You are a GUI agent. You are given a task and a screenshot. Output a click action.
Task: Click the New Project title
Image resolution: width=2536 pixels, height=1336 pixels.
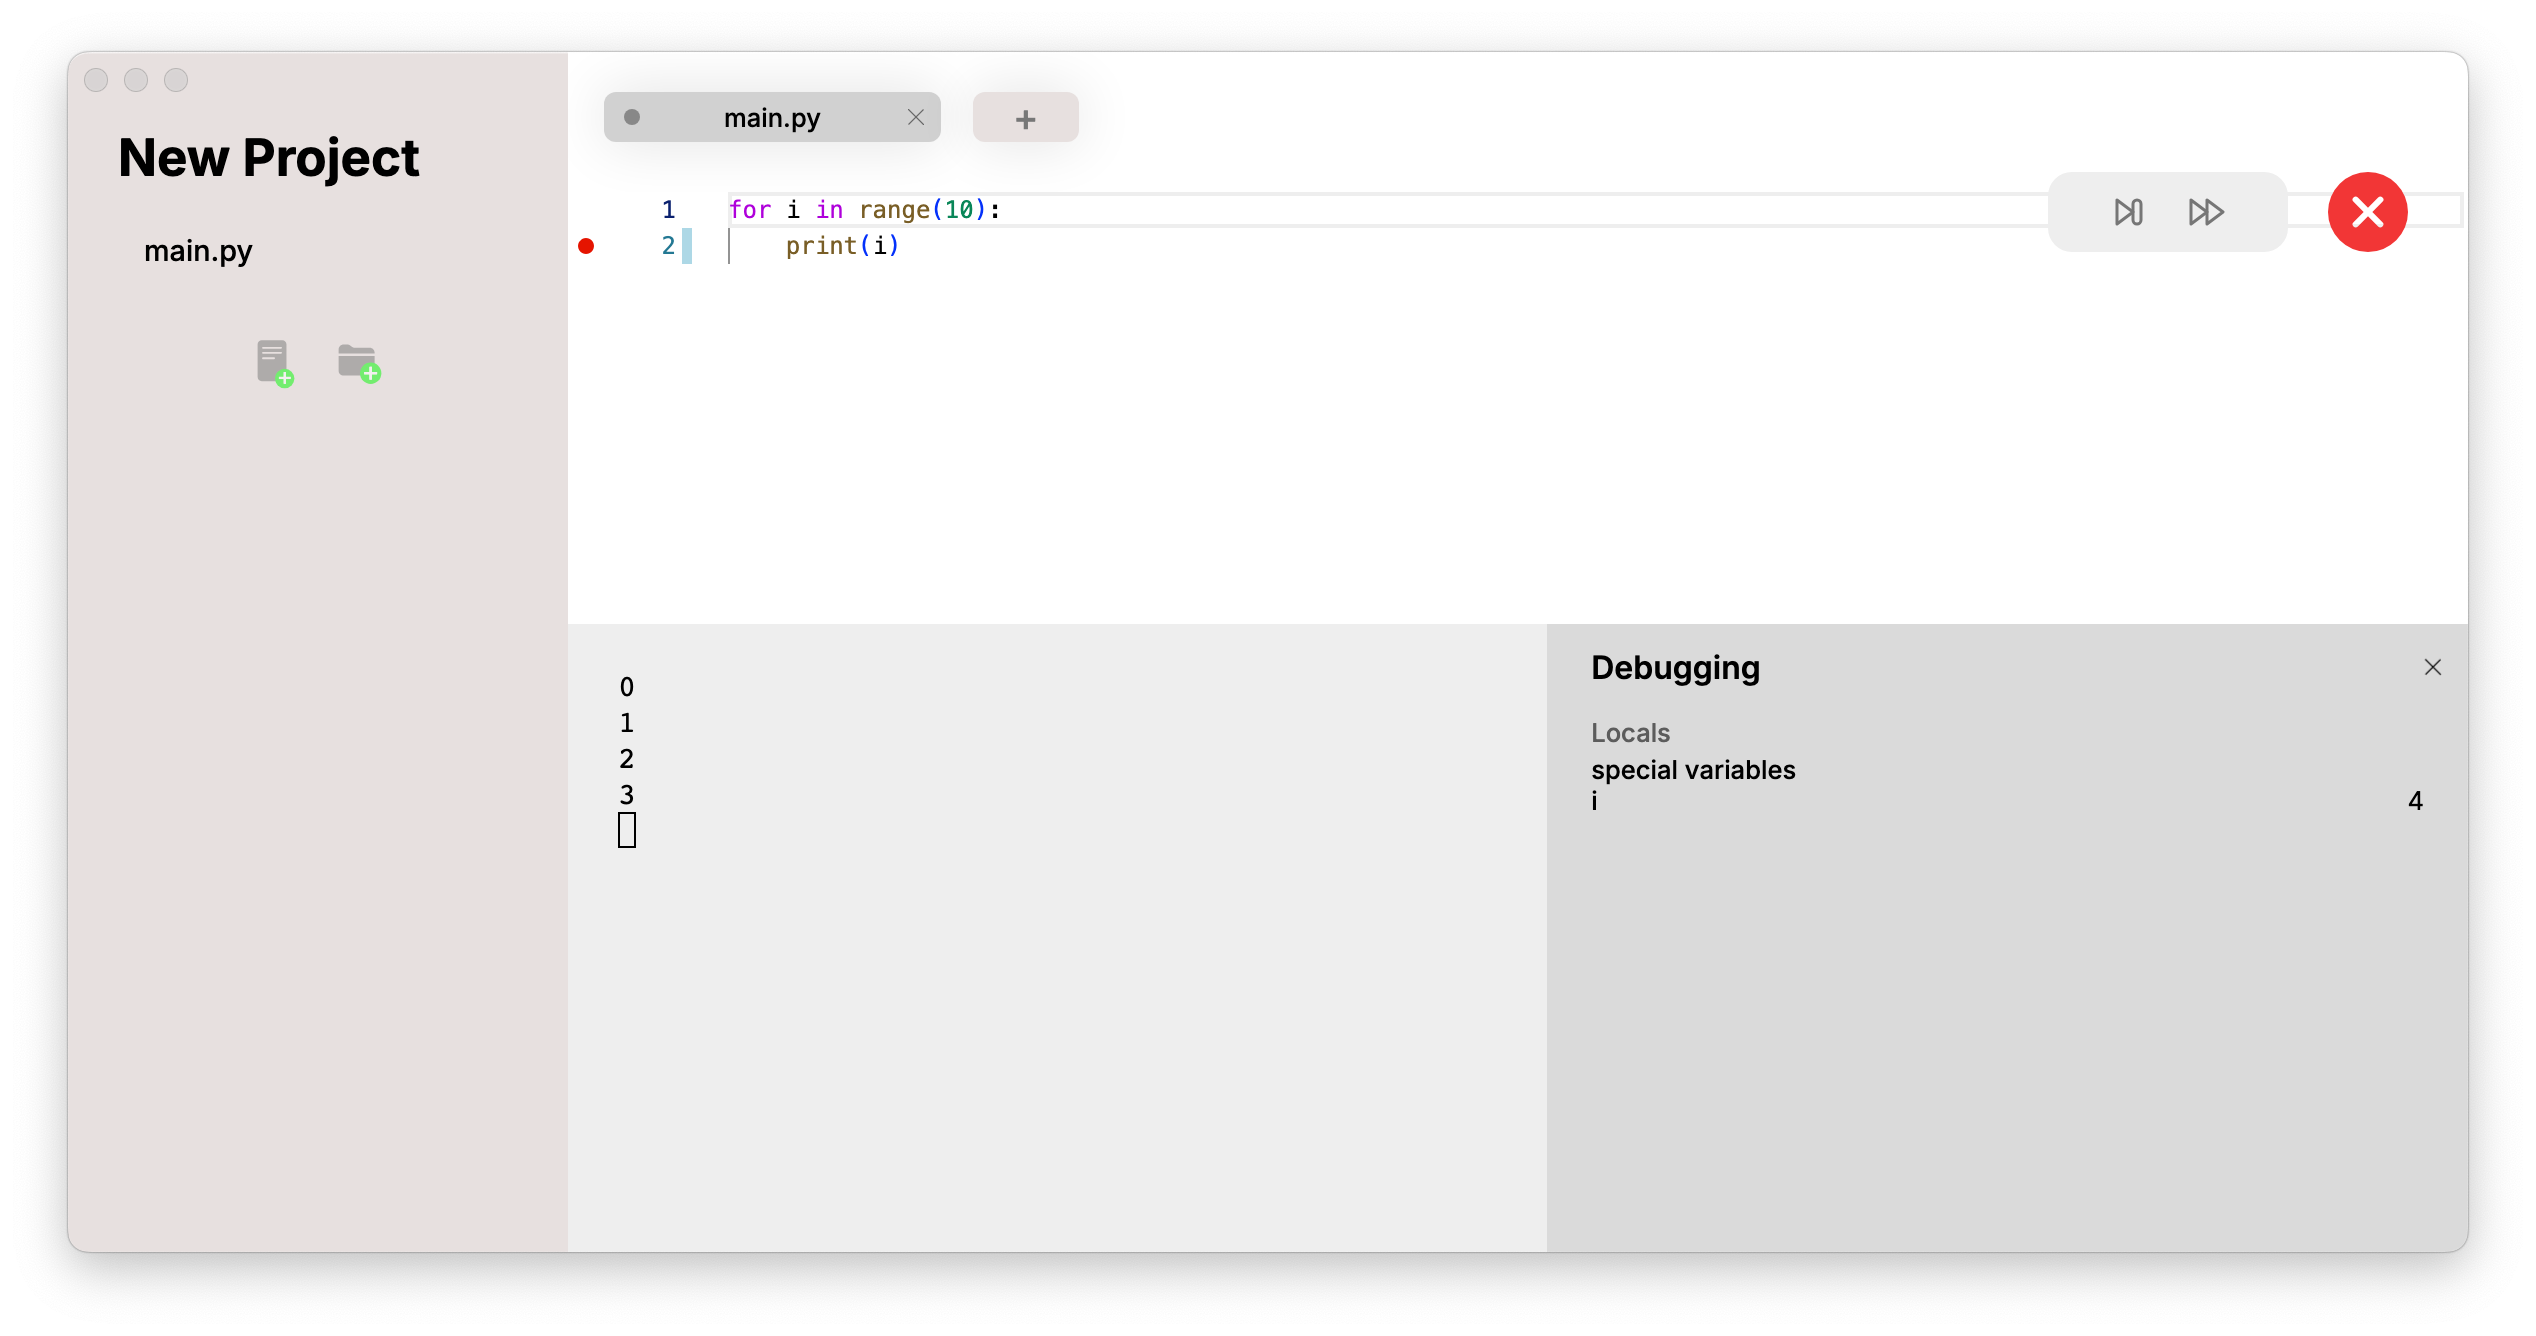(268, 158)
